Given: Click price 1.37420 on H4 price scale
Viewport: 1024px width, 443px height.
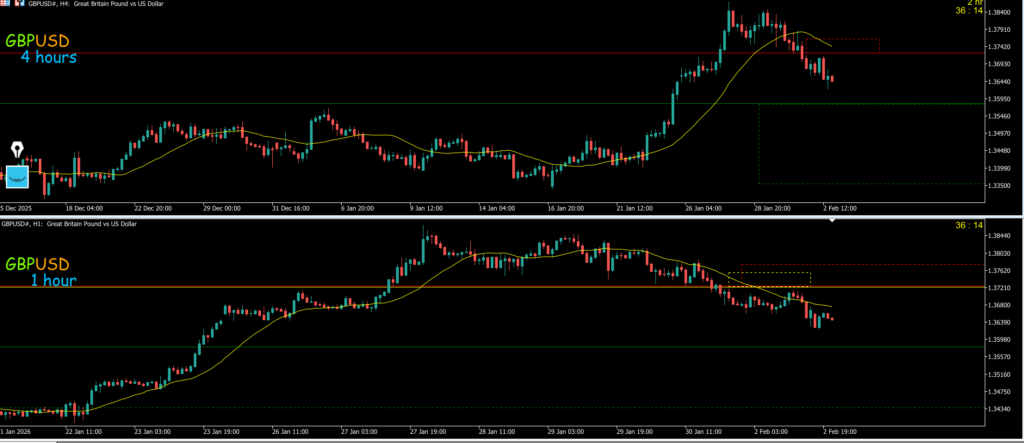Looking at the screenshot, I should [x=1000, y=47].
